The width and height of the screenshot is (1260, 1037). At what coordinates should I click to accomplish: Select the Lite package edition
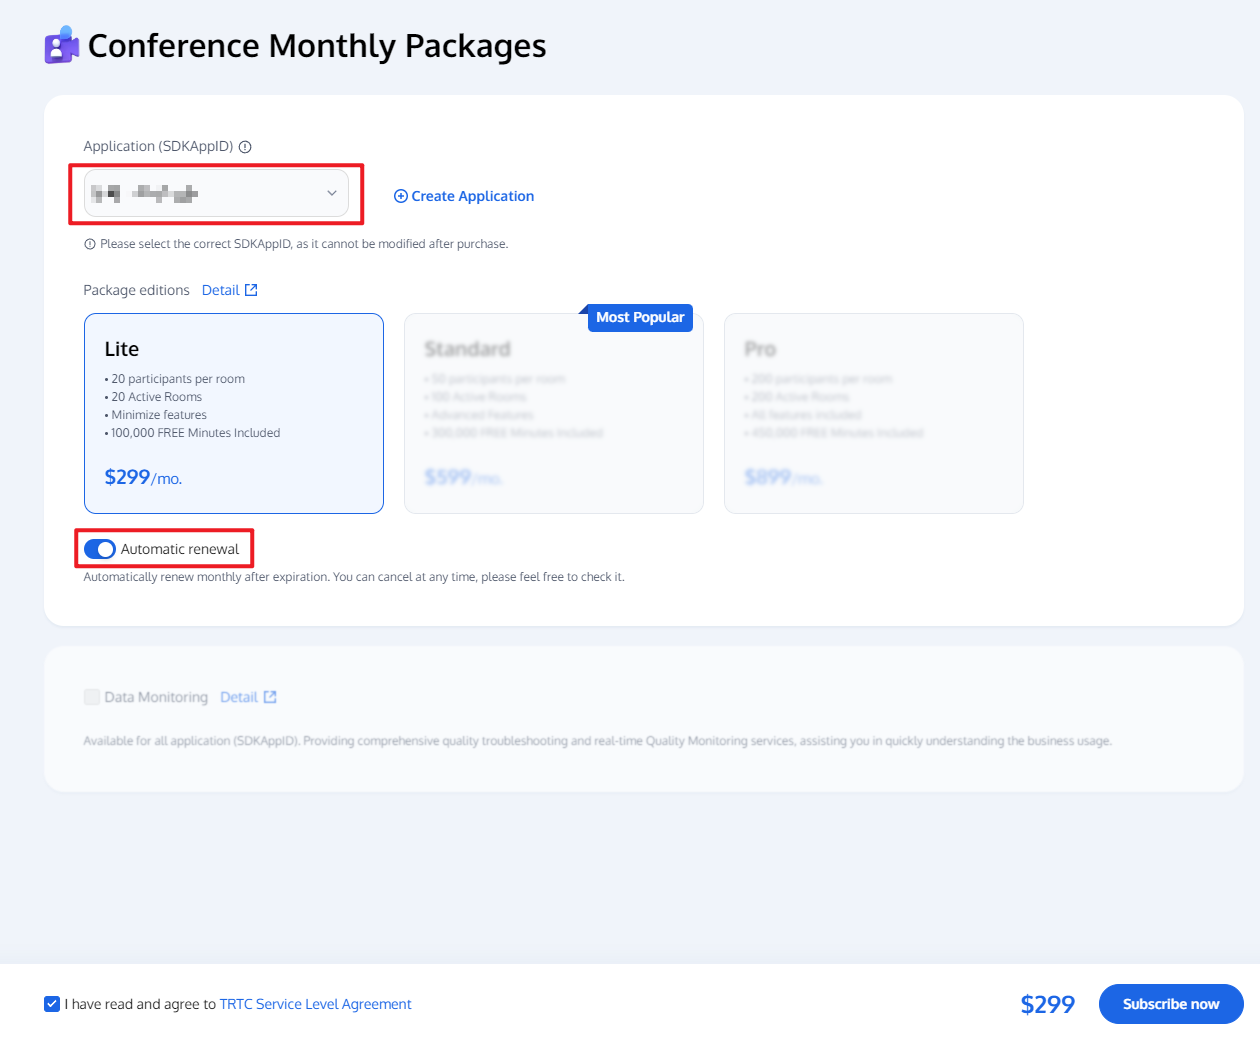(x=233, y=413)
